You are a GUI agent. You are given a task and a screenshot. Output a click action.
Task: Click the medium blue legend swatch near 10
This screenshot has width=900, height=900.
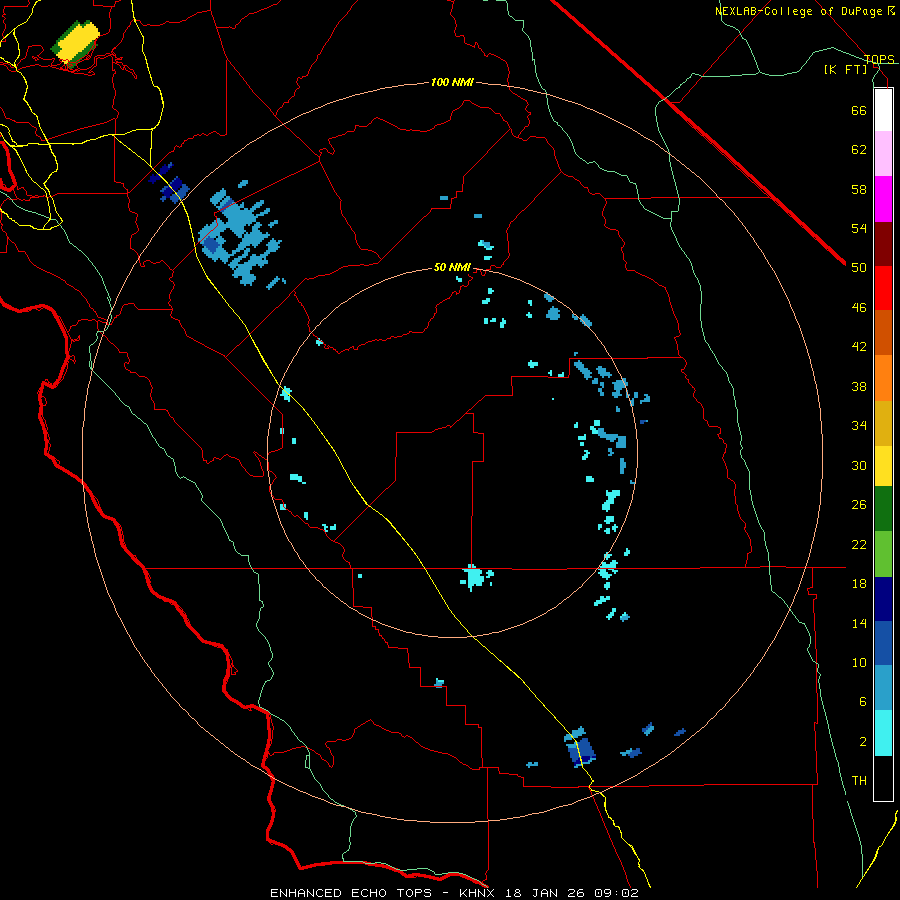point(883,643)
